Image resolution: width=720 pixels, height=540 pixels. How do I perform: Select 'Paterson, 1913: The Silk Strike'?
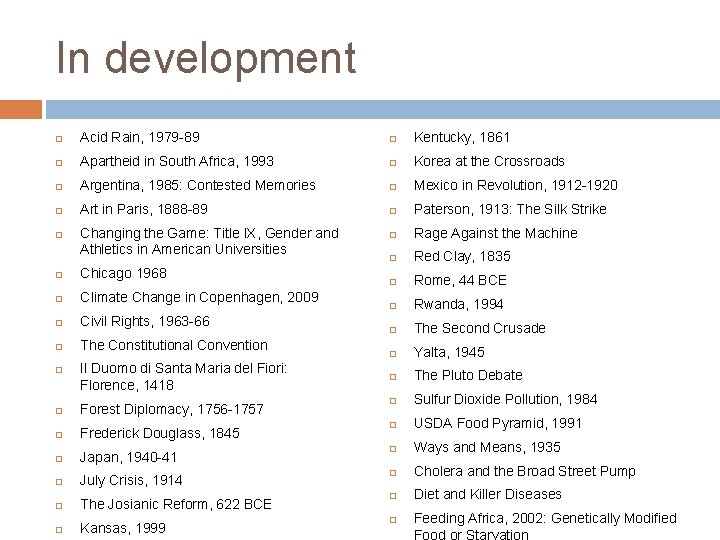(510, 209)
